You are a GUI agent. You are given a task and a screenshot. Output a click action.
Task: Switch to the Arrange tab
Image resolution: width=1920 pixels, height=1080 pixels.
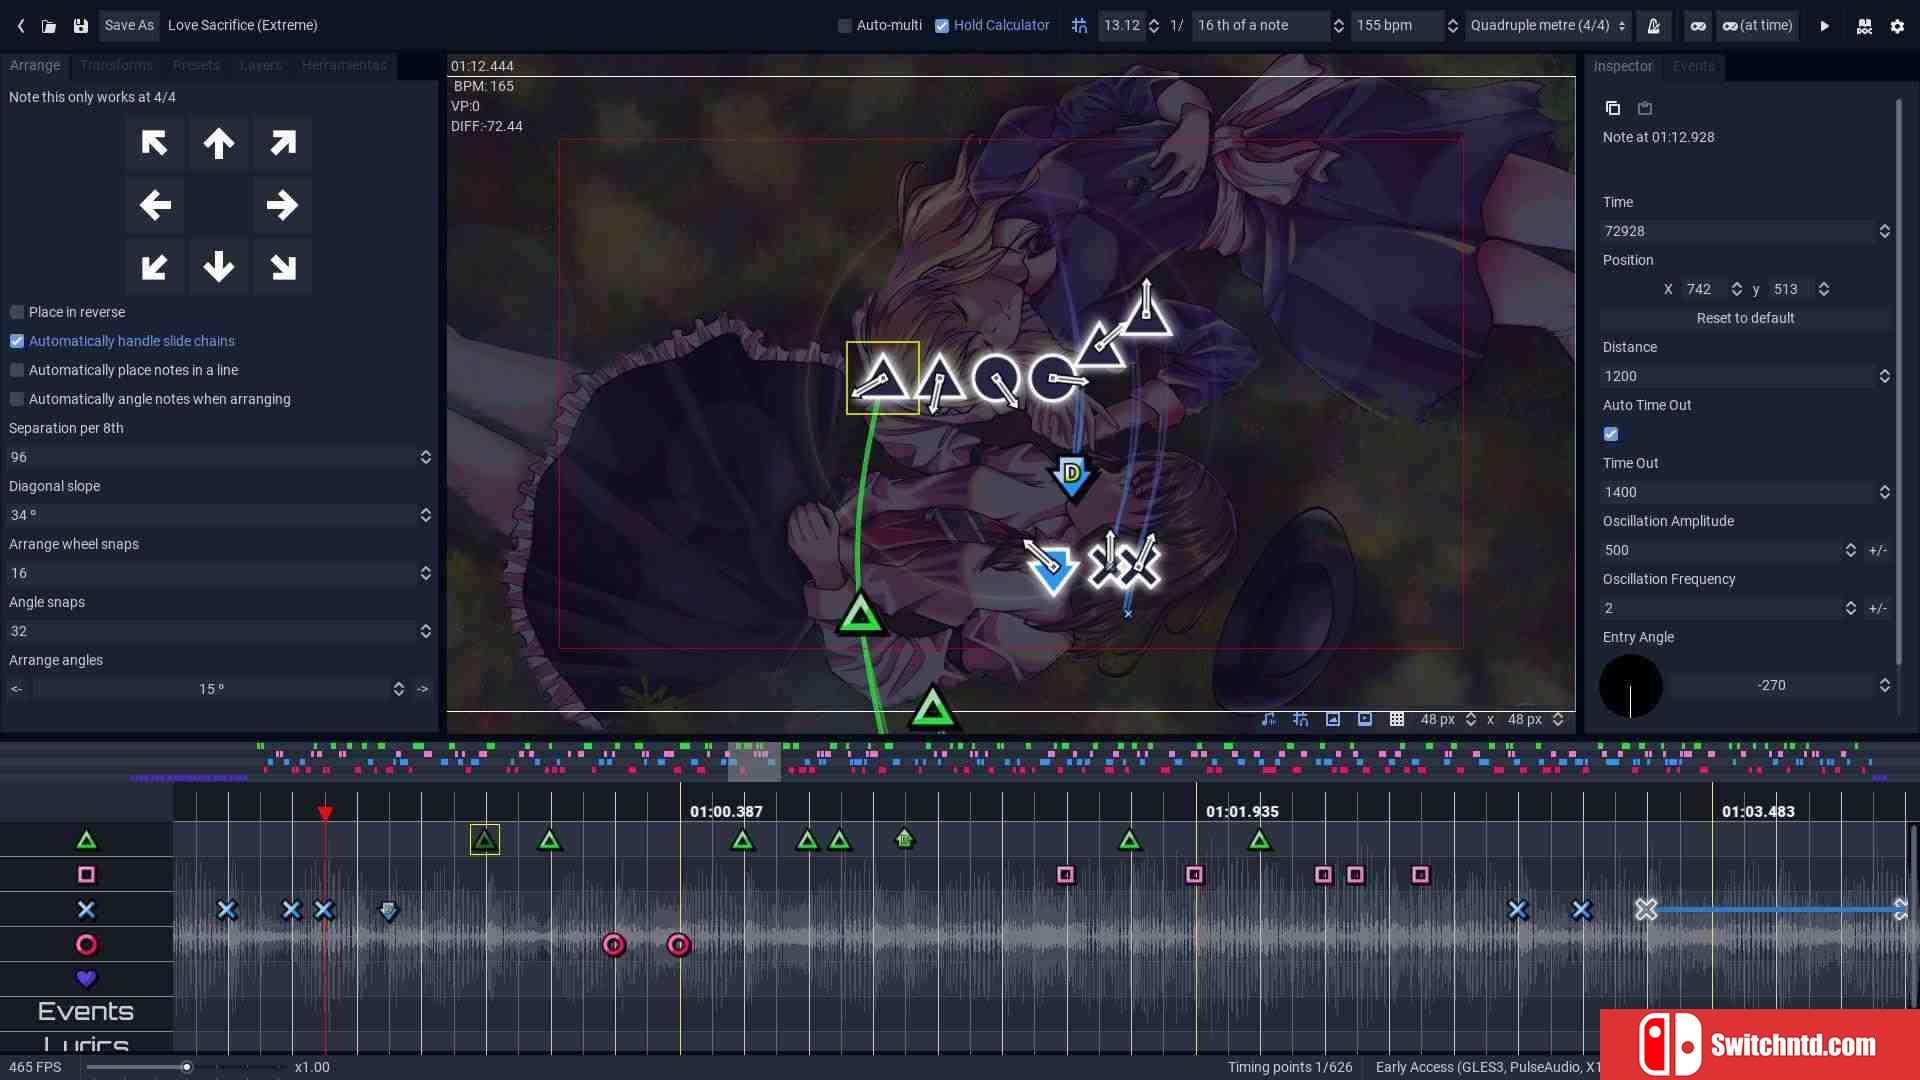[x=35, y=66]
